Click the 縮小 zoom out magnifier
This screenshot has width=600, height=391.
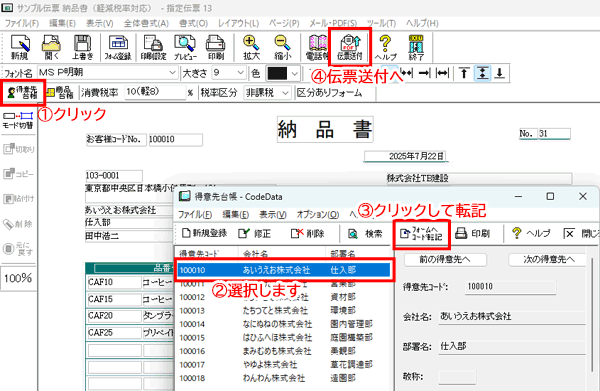pos(282,47)
